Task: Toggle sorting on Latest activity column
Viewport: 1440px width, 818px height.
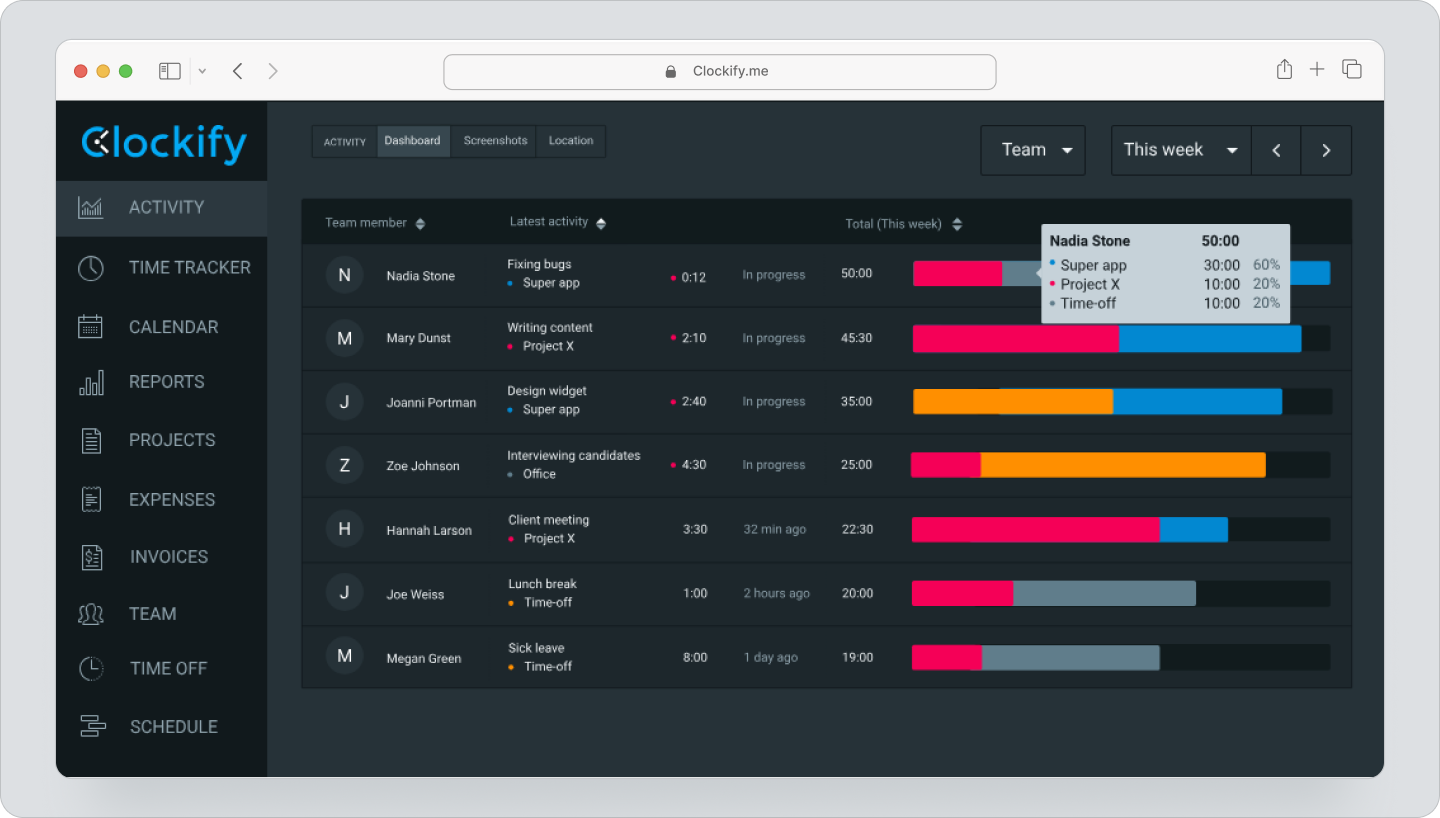Action: click(x=601, y=221)
